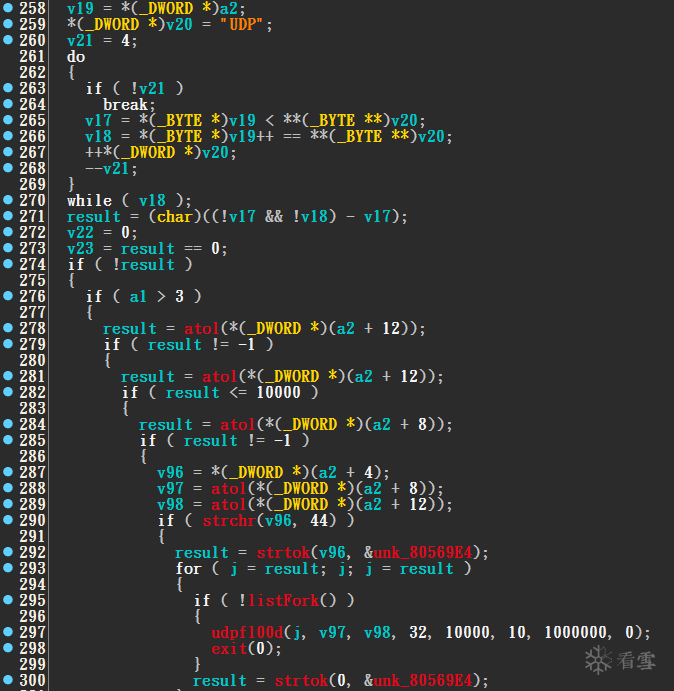Toggle the breakpoint dot on line 258
Screen dimensions: 674x691
[7, 7]
